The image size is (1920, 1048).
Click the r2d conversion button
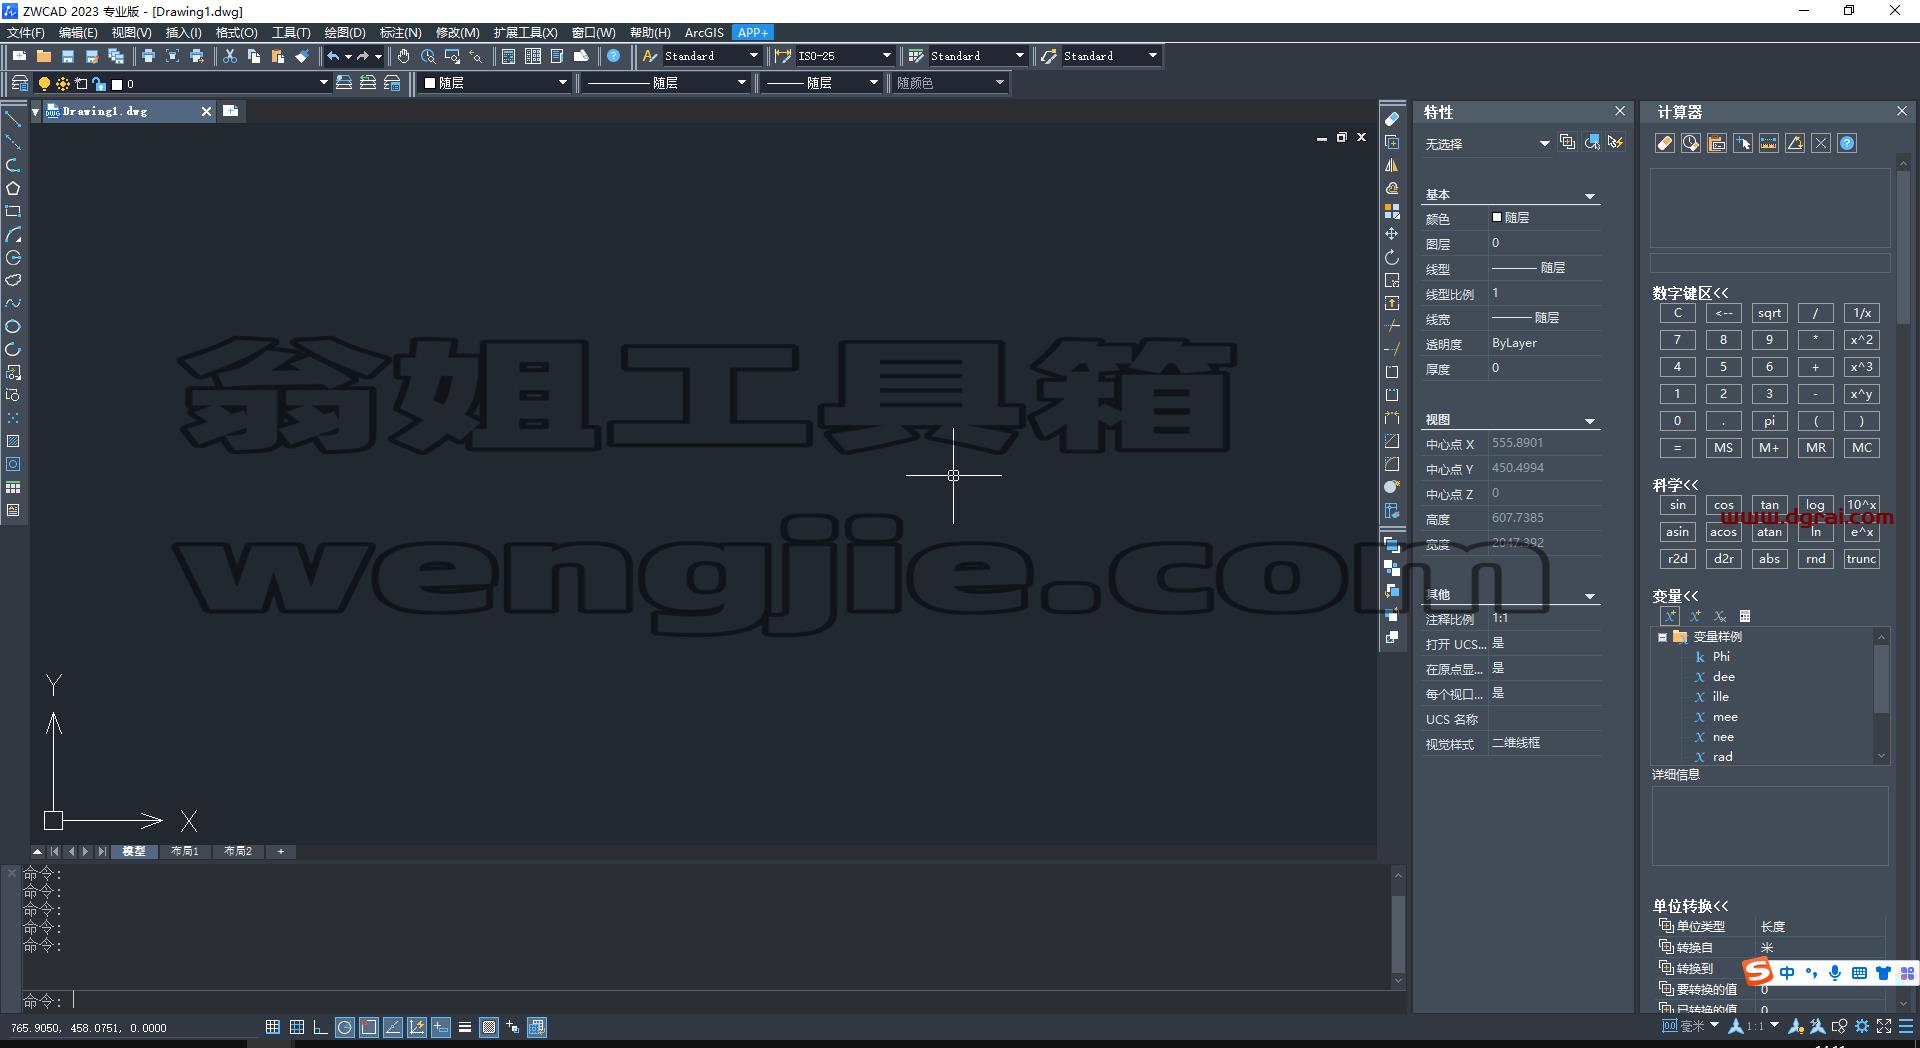(x=1677, y=559)
